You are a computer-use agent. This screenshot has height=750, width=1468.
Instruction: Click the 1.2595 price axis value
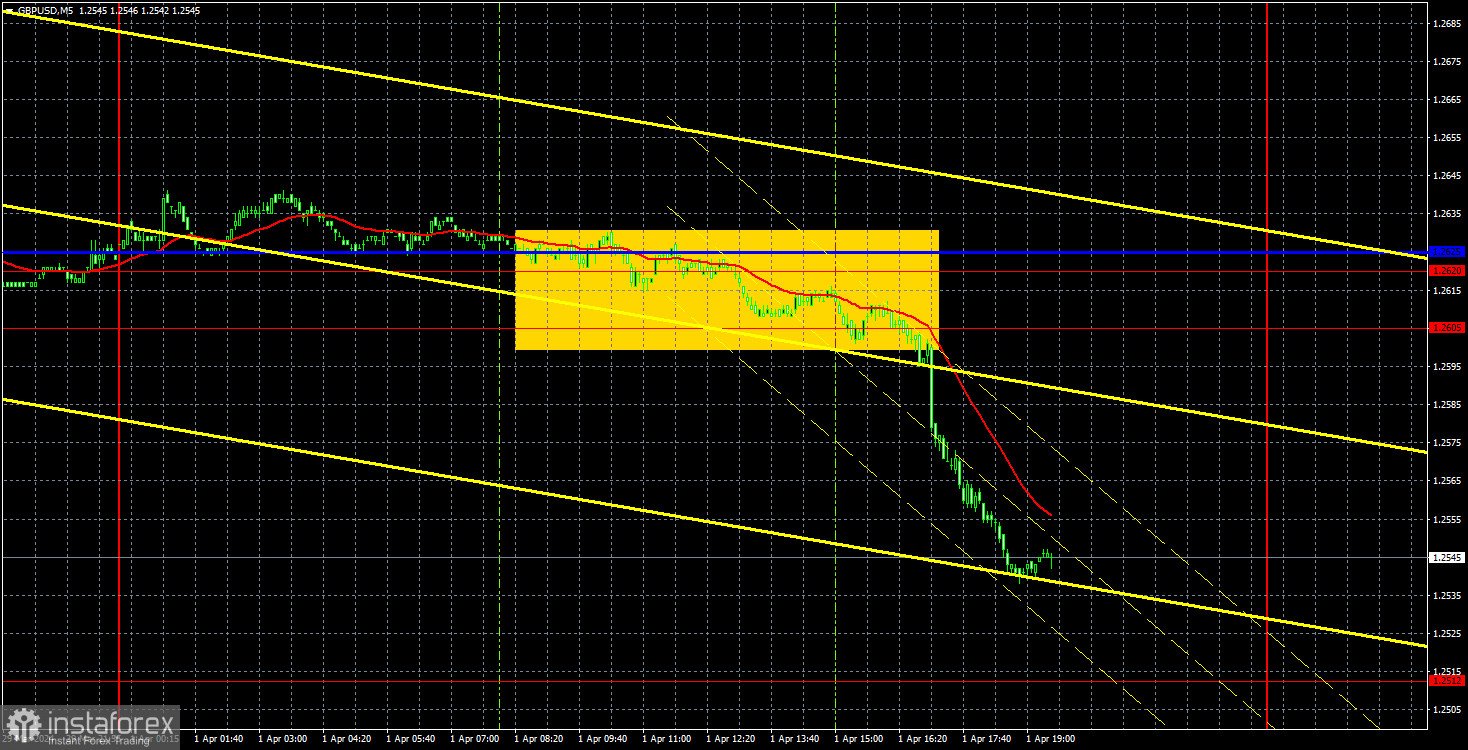(x=1447, y=366)
